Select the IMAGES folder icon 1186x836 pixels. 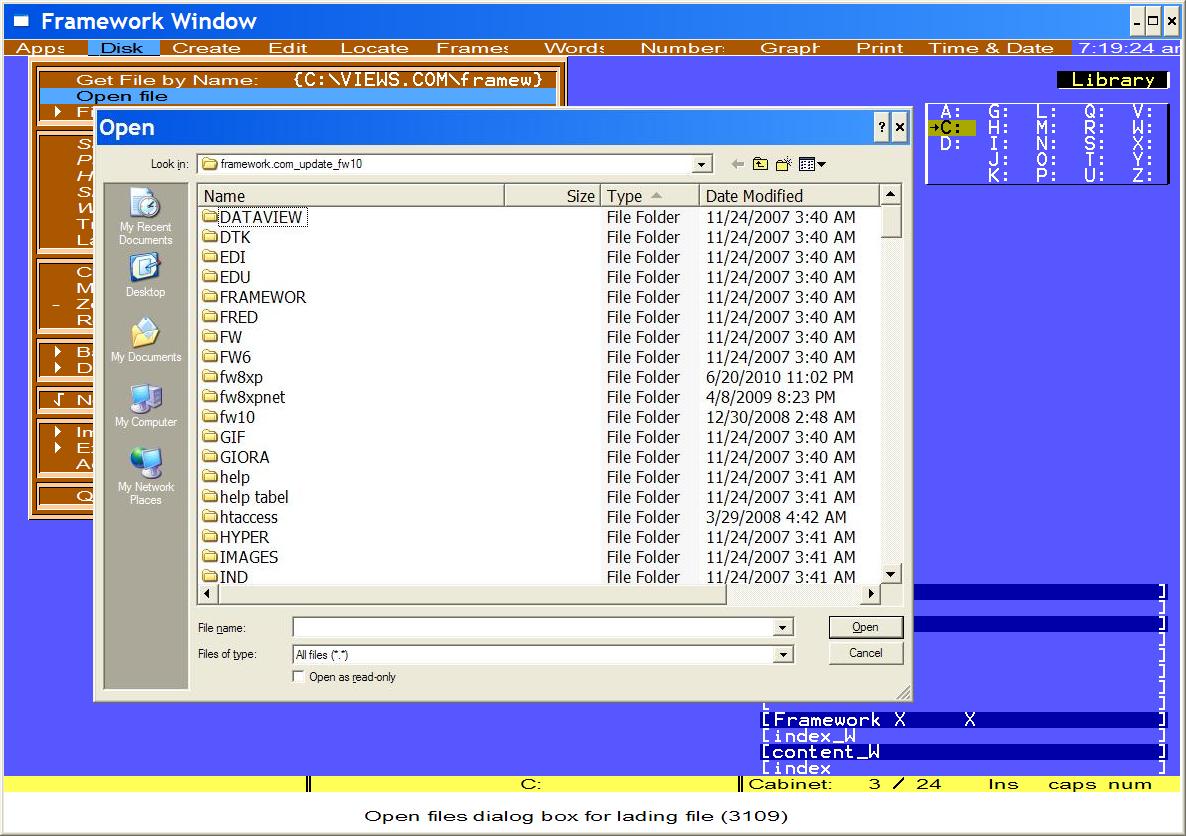tap(210, 557)
